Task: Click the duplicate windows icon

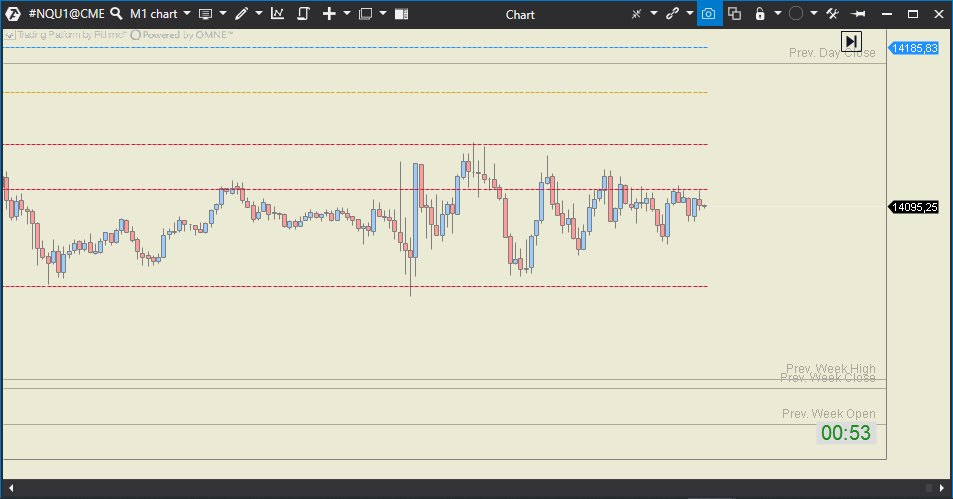Action: click(x=734, y=13)
